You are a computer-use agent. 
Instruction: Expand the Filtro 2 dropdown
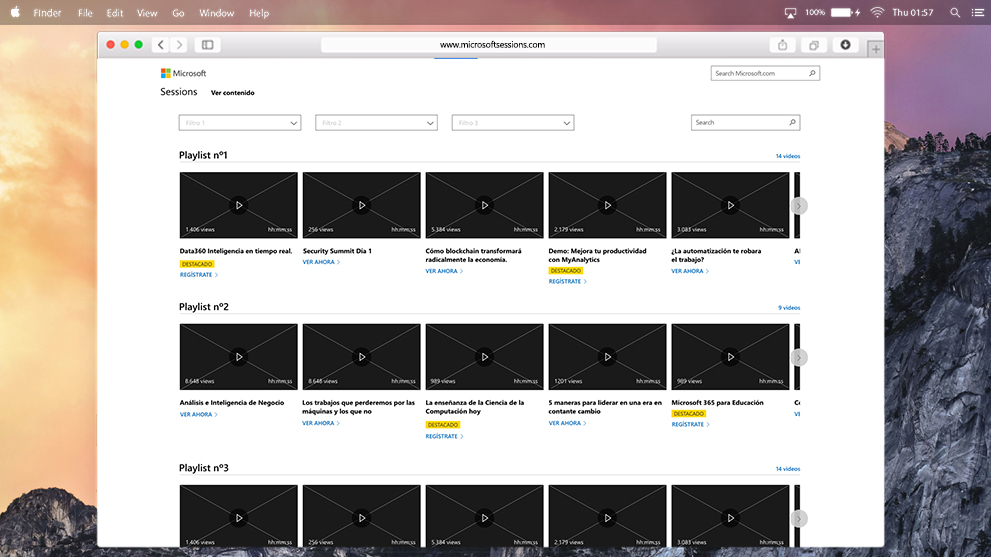tap(376, 123)
